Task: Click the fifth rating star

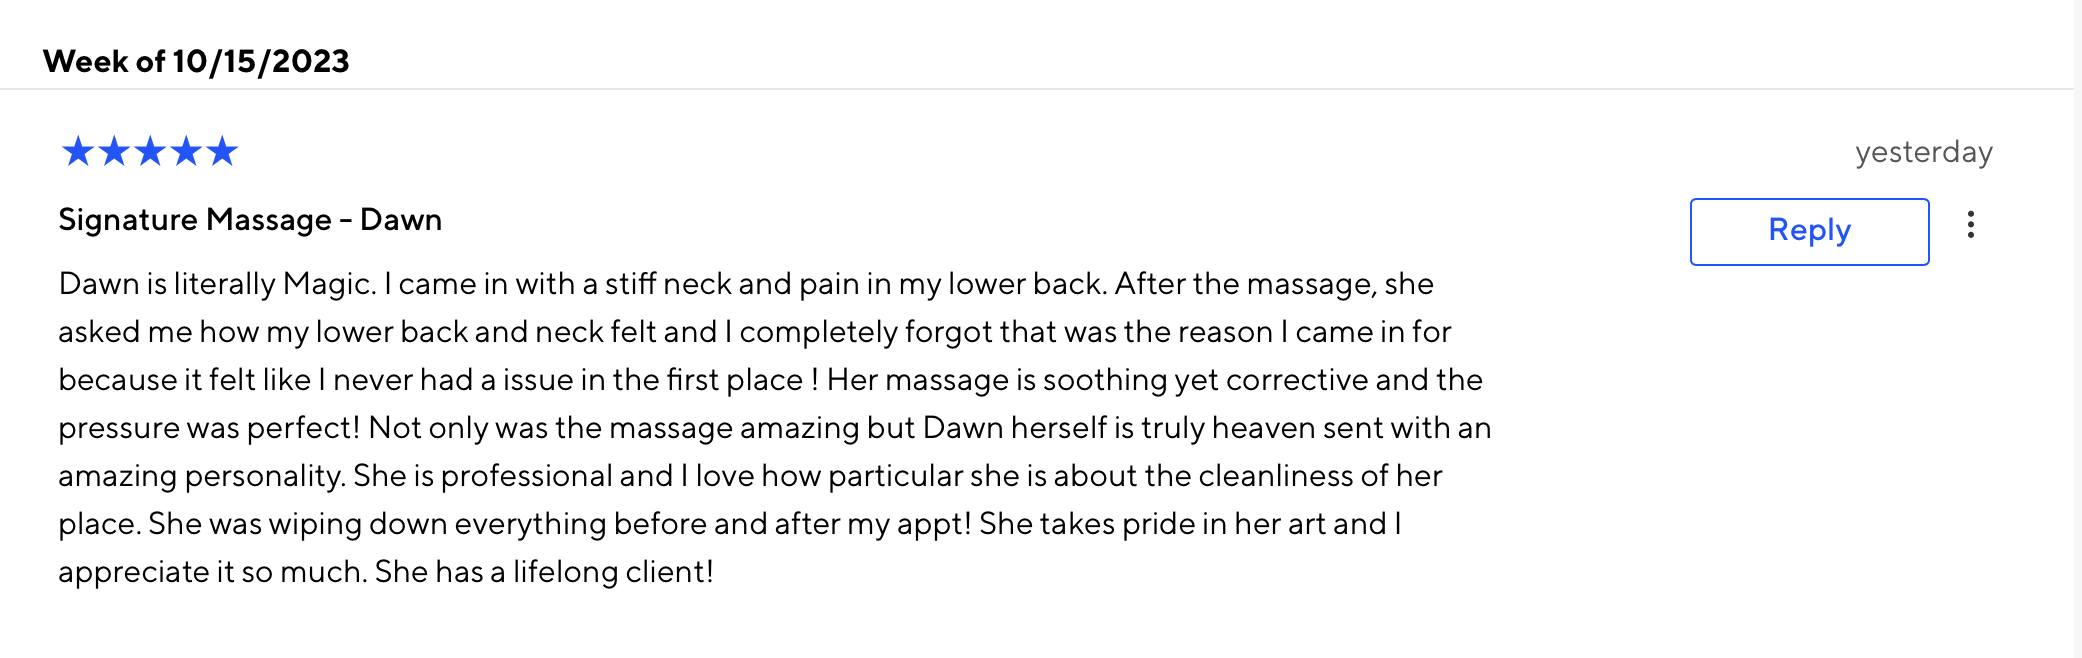Action: click(221, 152)
